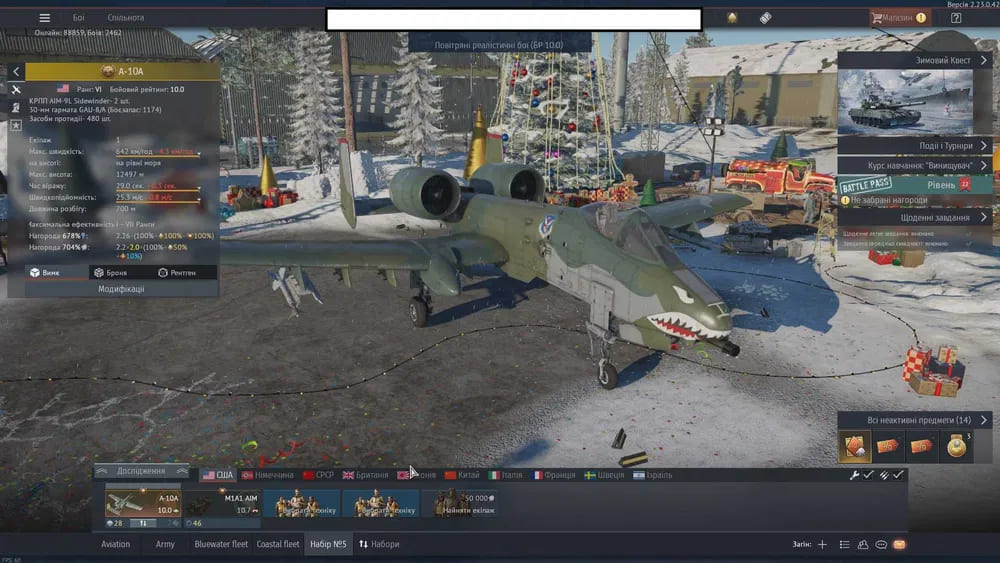Select the Army preset tab
The width and height of the screenshot is (1000, 563).
coord(165,545)
